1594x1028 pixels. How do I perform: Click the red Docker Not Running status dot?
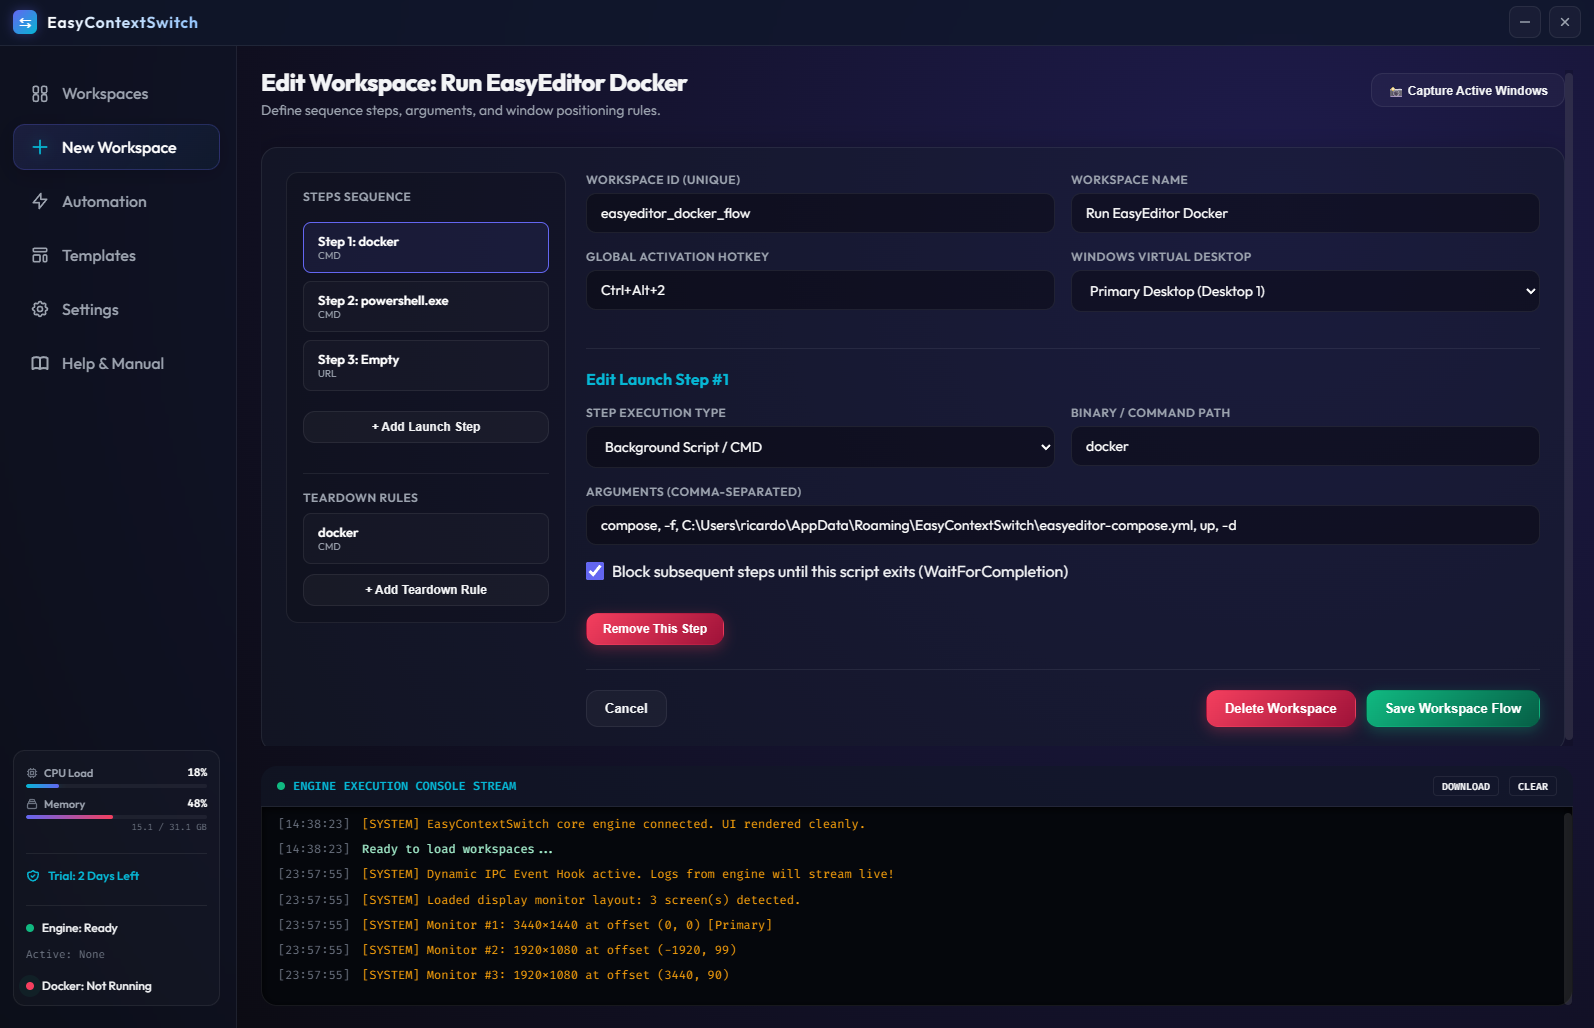(30, 986)
